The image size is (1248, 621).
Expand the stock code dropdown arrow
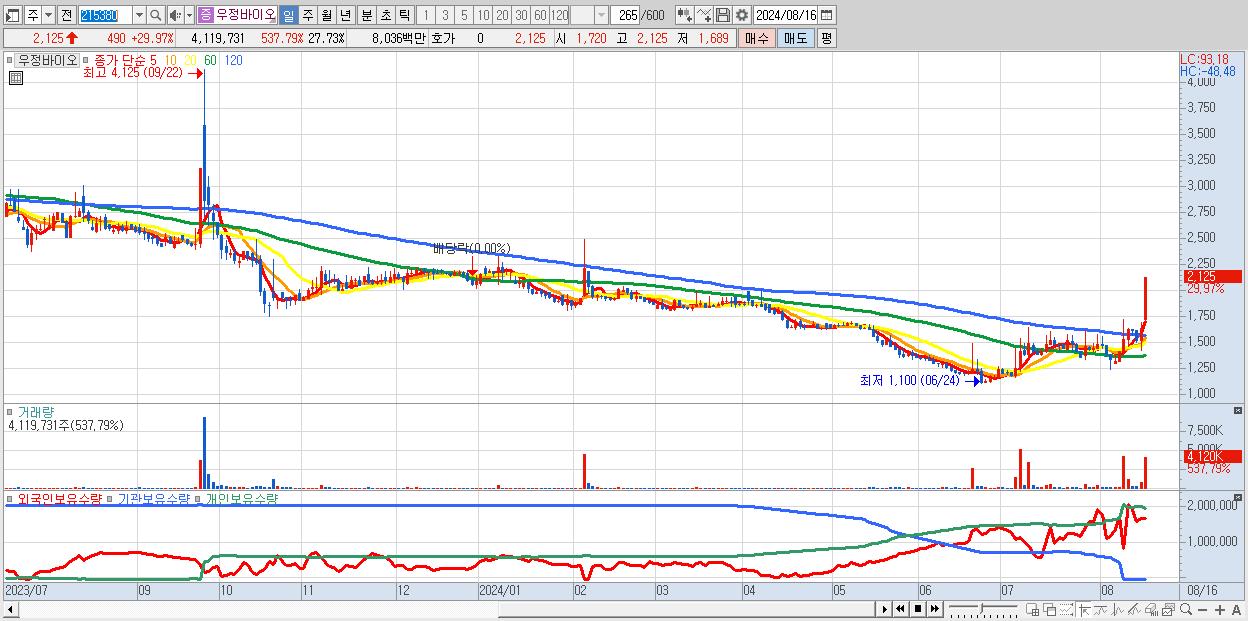click(x=139, y=15)
